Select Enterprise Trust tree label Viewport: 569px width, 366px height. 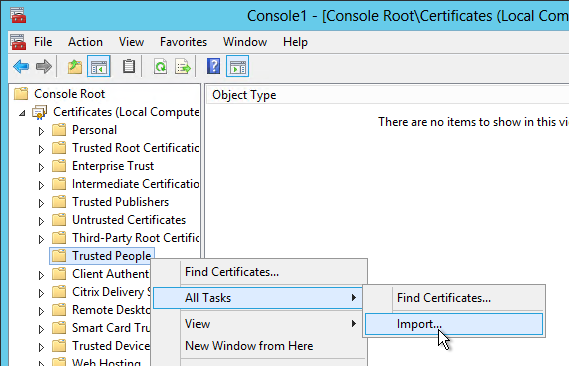113,166
